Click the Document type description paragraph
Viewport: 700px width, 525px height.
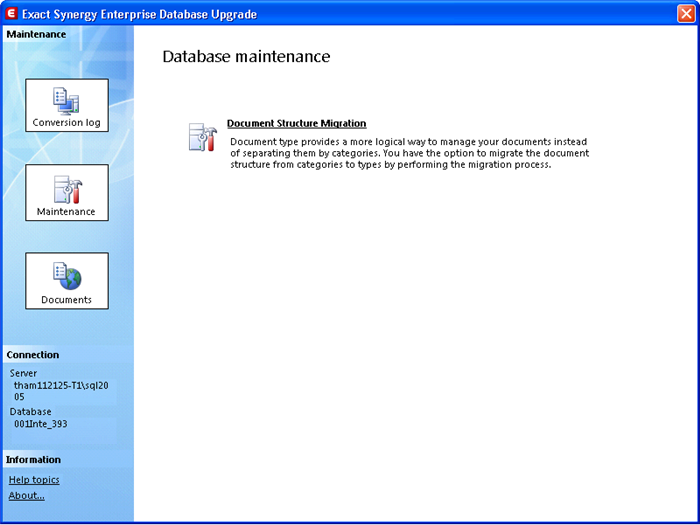pyautogui.click(x=409, y=153)
